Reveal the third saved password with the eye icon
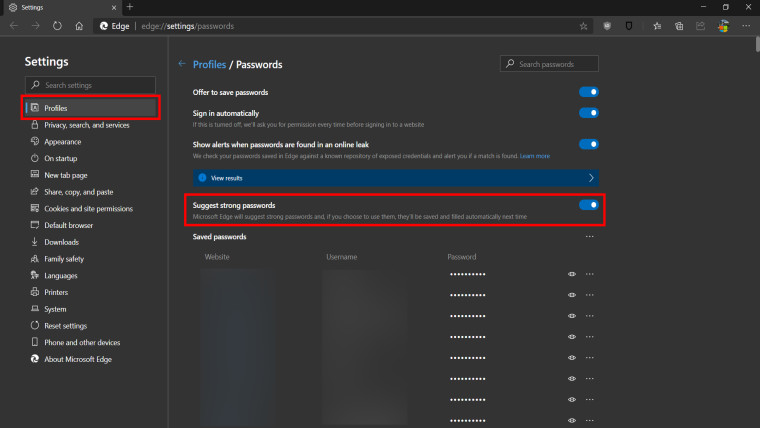Screen dimensions: 760x428 click(572, 316)
